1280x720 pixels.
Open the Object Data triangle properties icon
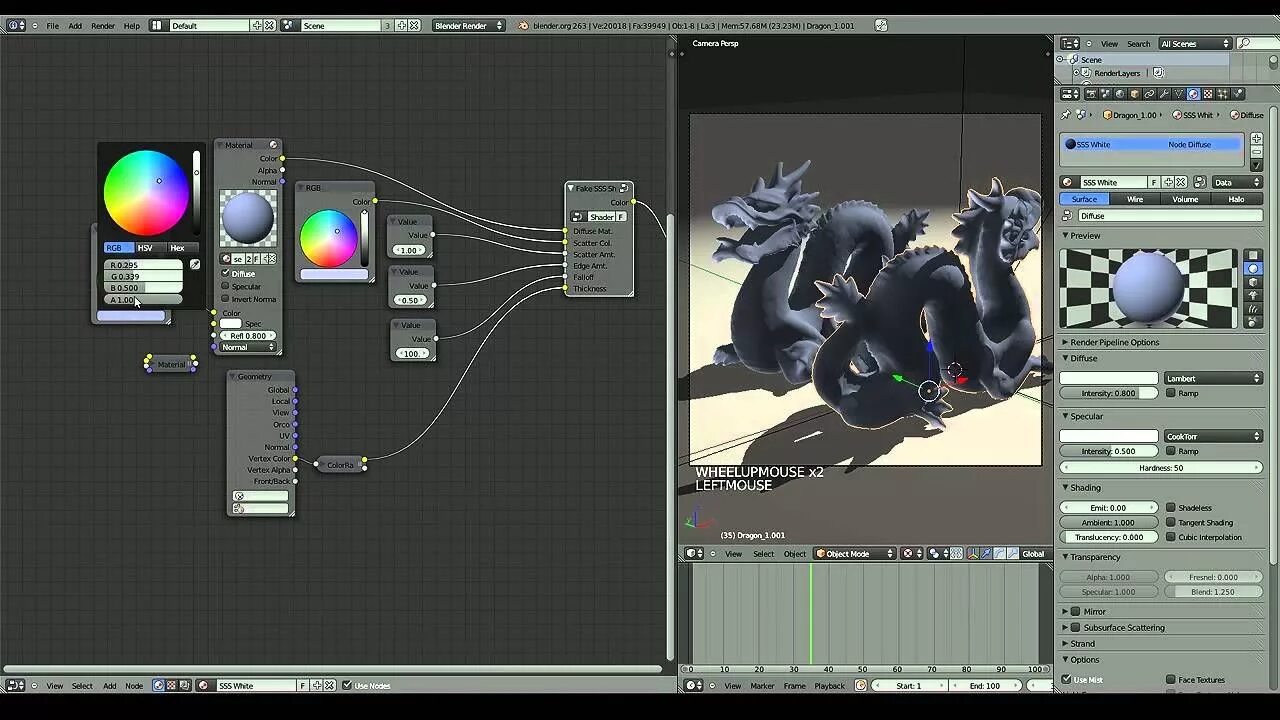[1178, 94]
